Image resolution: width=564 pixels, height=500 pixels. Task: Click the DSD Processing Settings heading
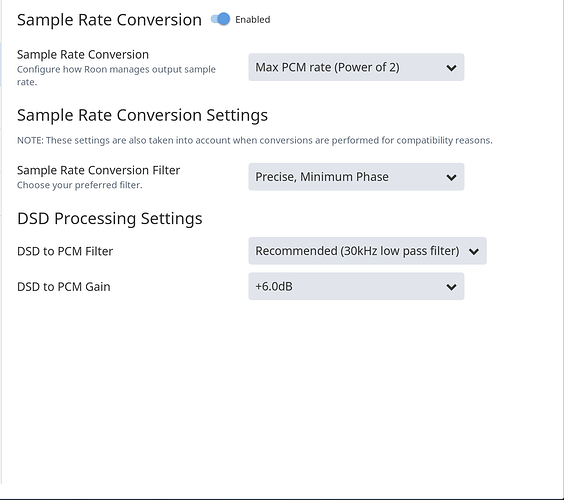pyautogui.click(x=110, y=219)
